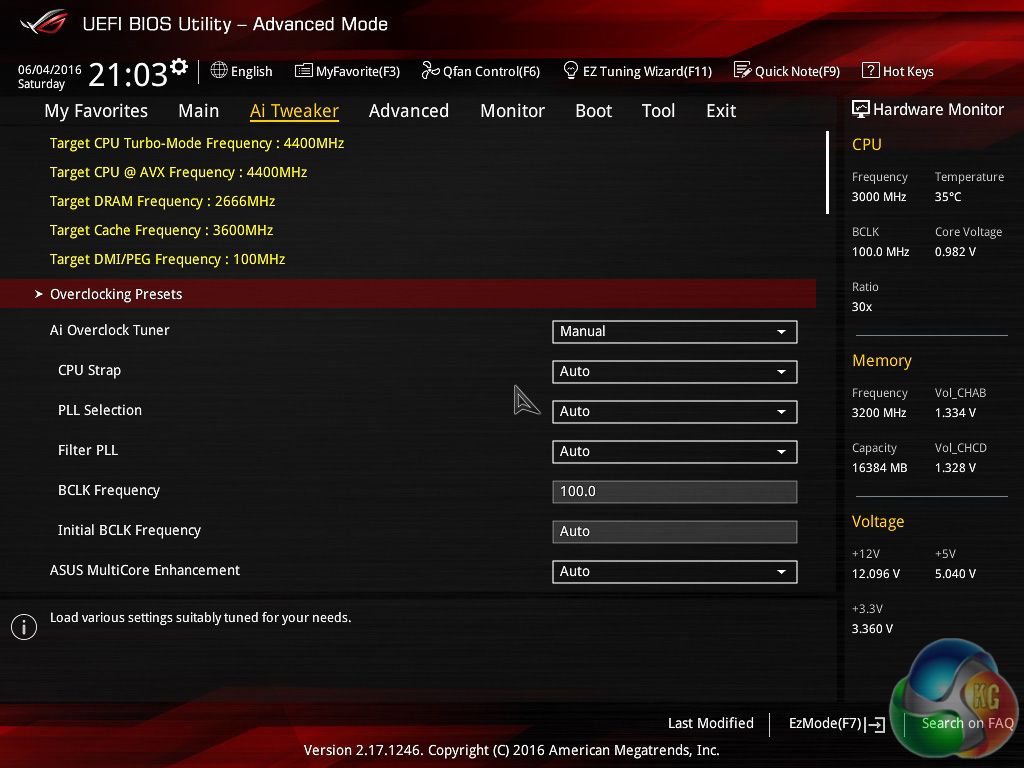Click the EzMode exit arrow icon
This screenshot has width=1024, height=768.
click(875, 724)
